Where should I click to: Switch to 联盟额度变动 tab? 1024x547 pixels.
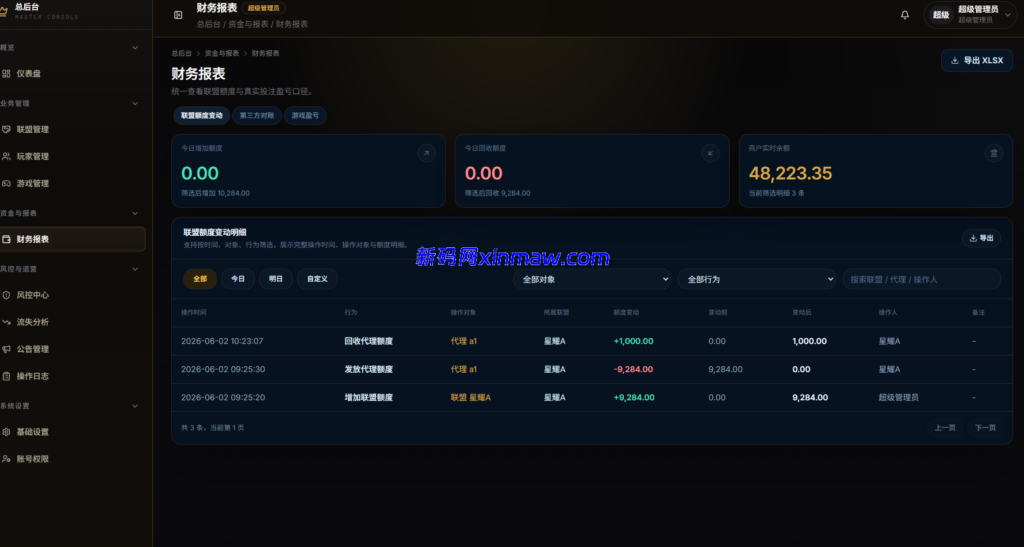tap(202, 116)
